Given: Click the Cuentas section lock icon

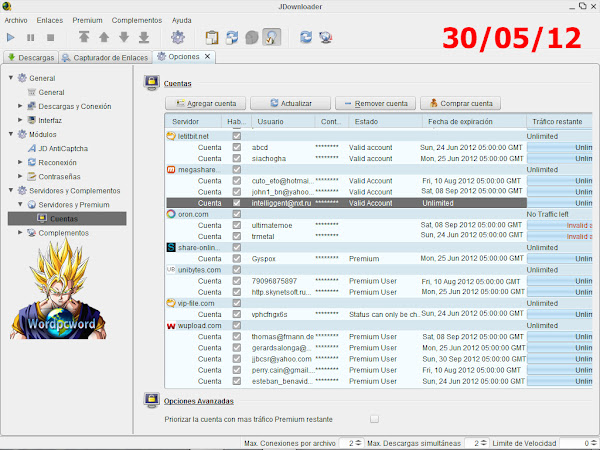Looking at the screenshot, I should pyautogui.click(x=152, y=83).
